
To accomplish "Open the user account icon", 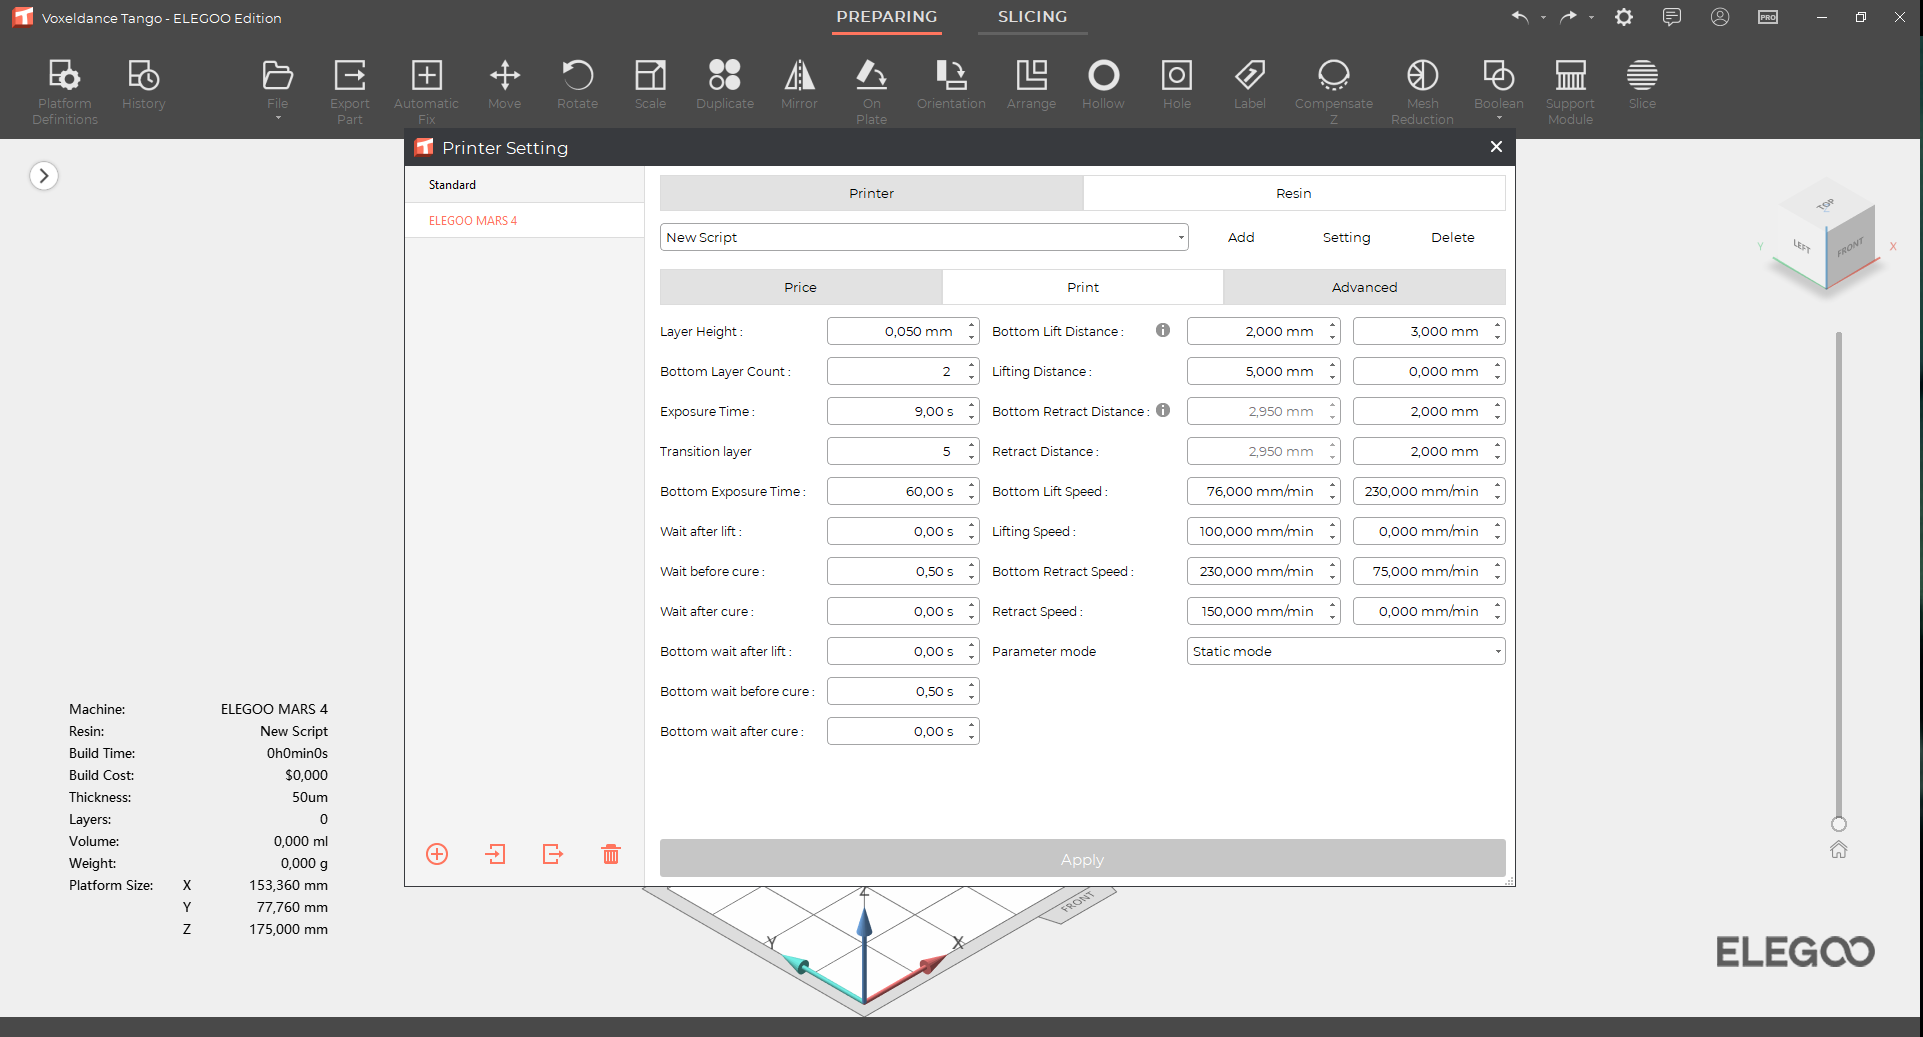I will click(1720, 17).
